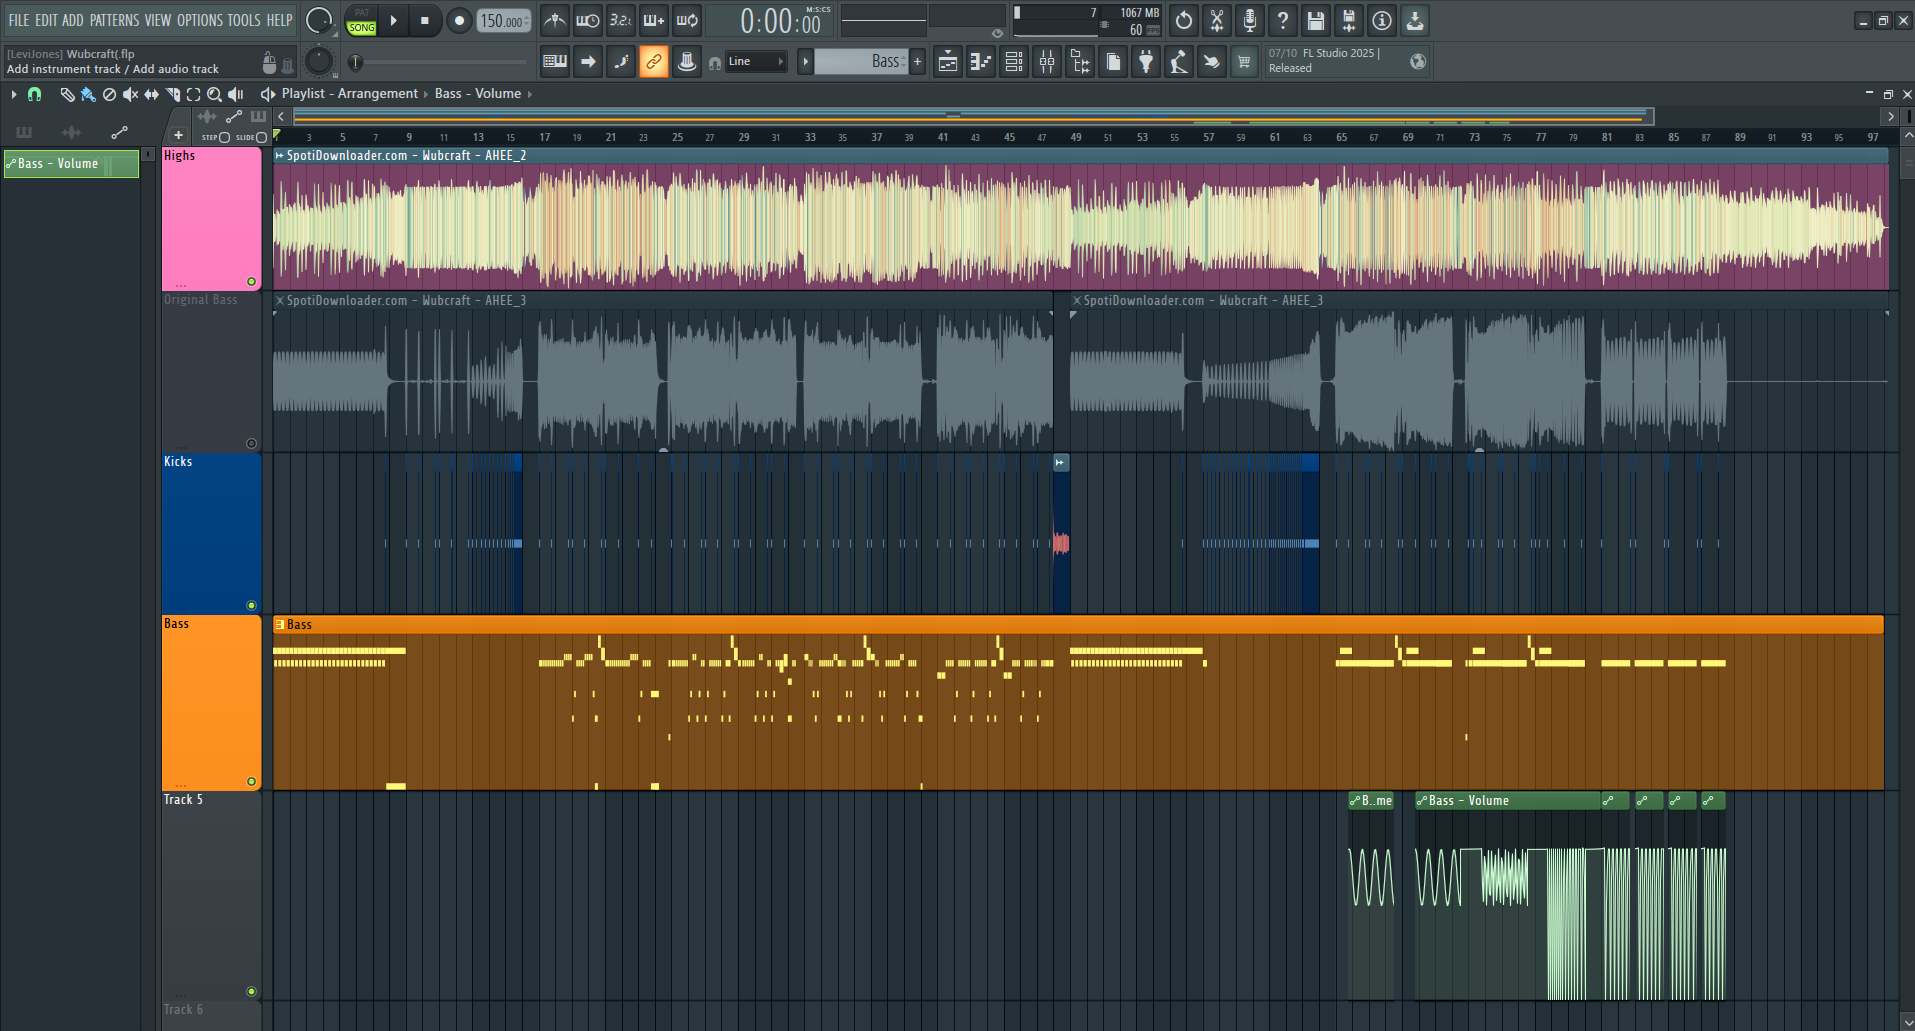1915x1031 pixels.
Task: Open the EDIT menu
Action: pyautogui.click(x=46, y=20)
